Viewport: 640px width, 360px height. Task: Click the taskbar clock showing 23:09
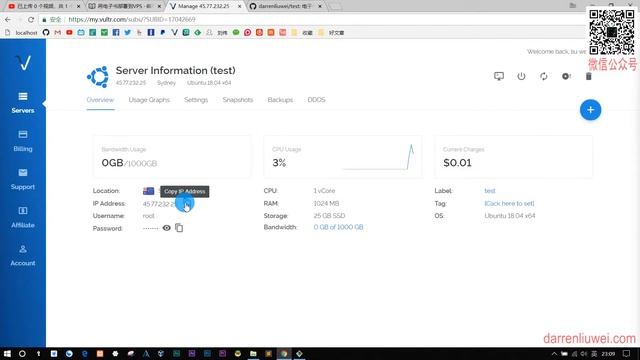click(608, 353)
